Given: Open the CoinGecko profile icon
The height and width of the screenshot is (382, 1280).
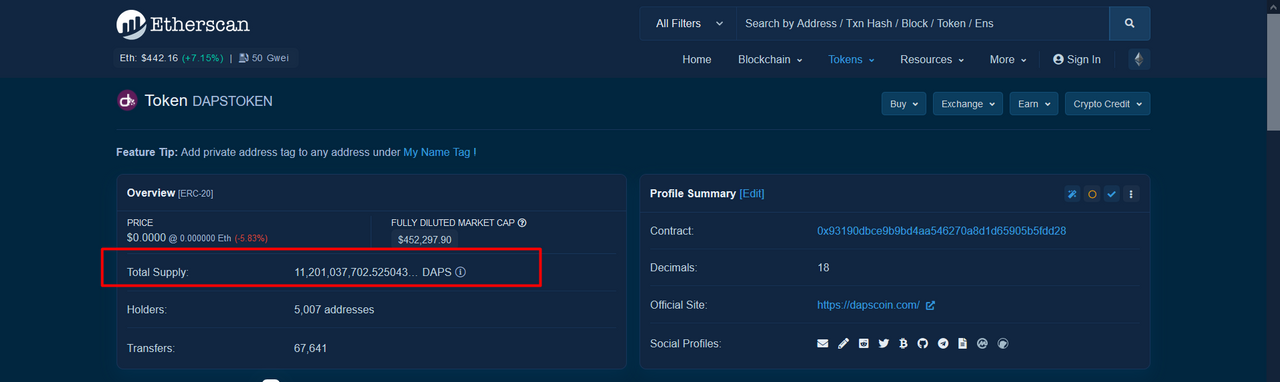Looking at the screenshot, I should [1003, 344].
